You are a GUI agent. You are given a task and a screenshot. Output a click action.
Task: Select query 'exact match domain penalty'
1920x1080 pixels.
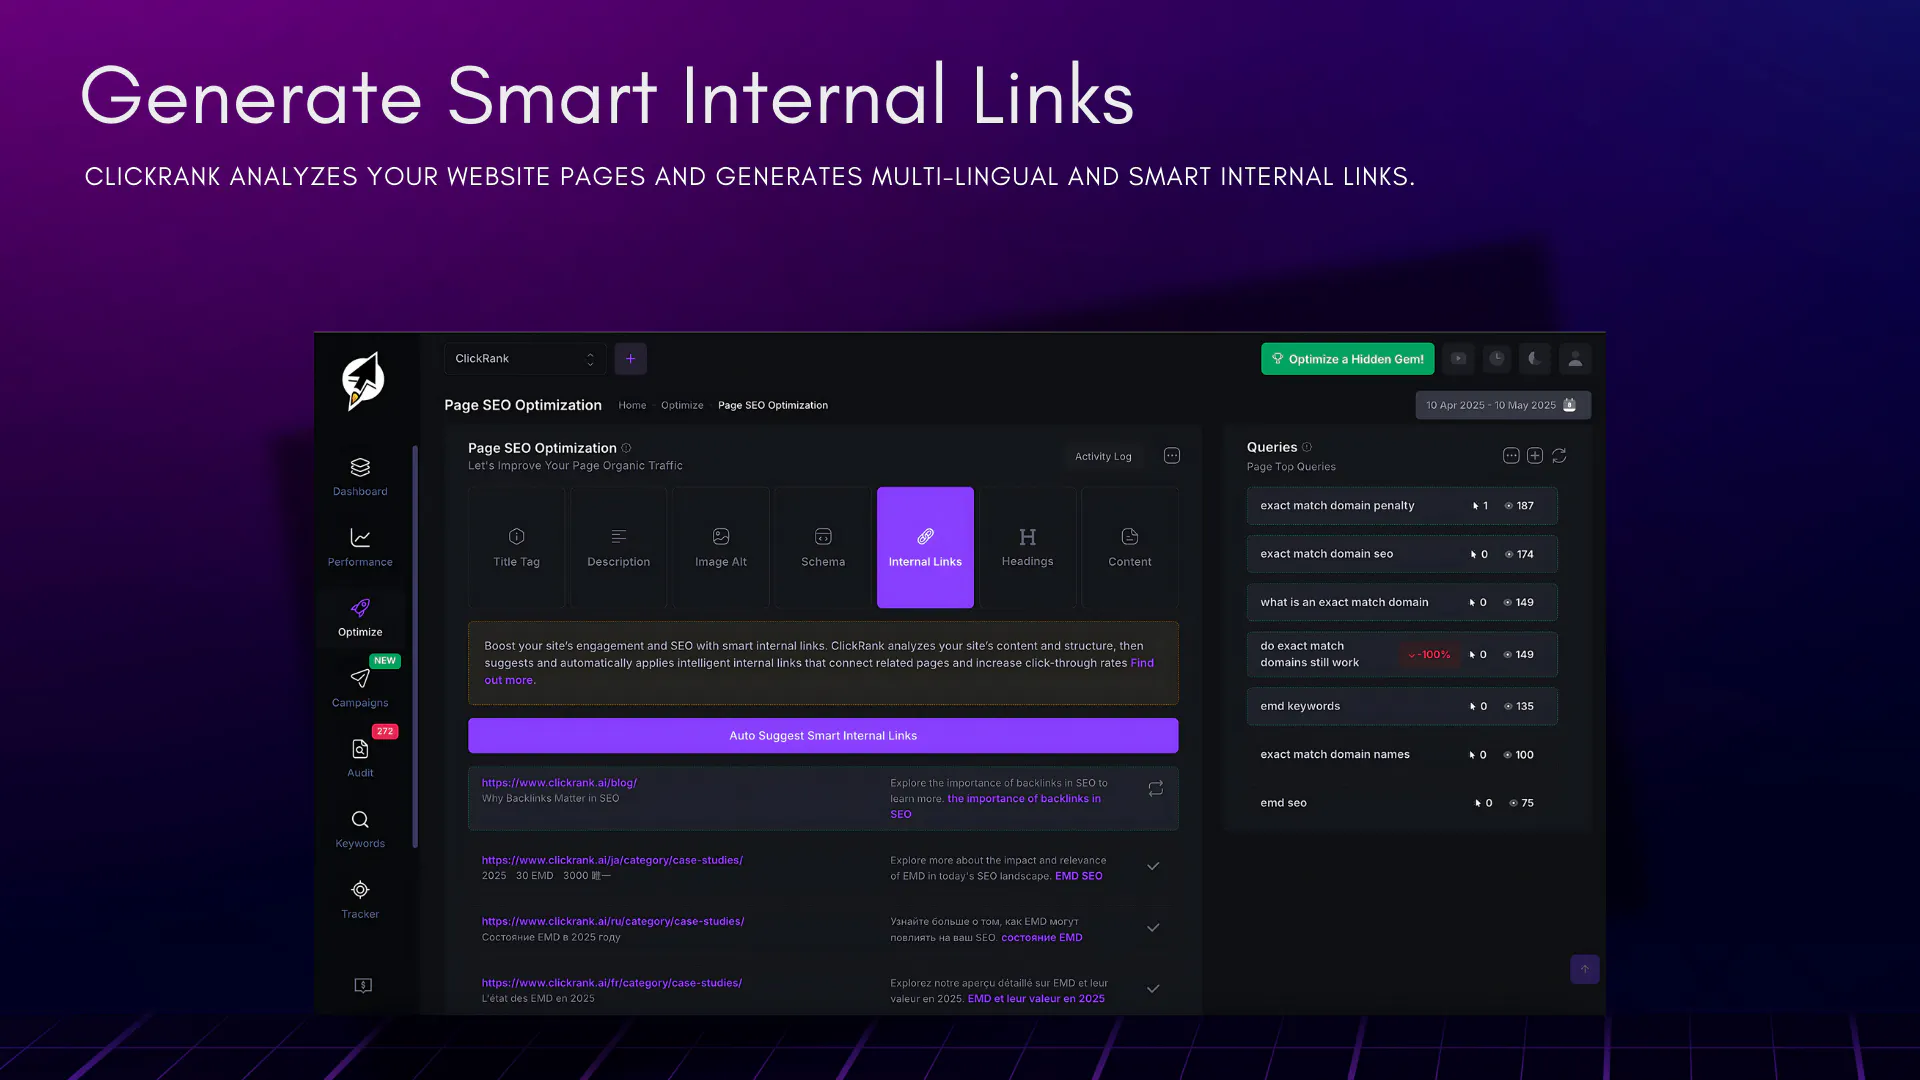pyautogui.click(x=1402, y=506)
